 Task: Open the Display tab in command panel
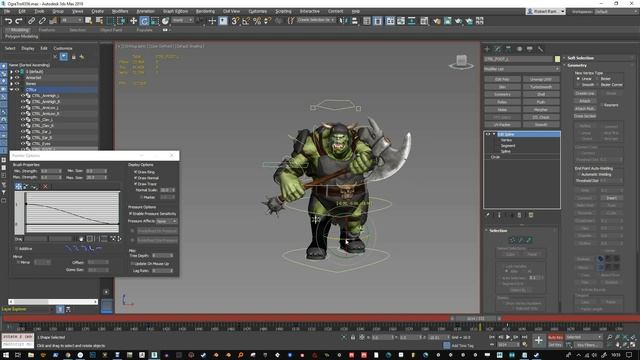coord(530,49)
